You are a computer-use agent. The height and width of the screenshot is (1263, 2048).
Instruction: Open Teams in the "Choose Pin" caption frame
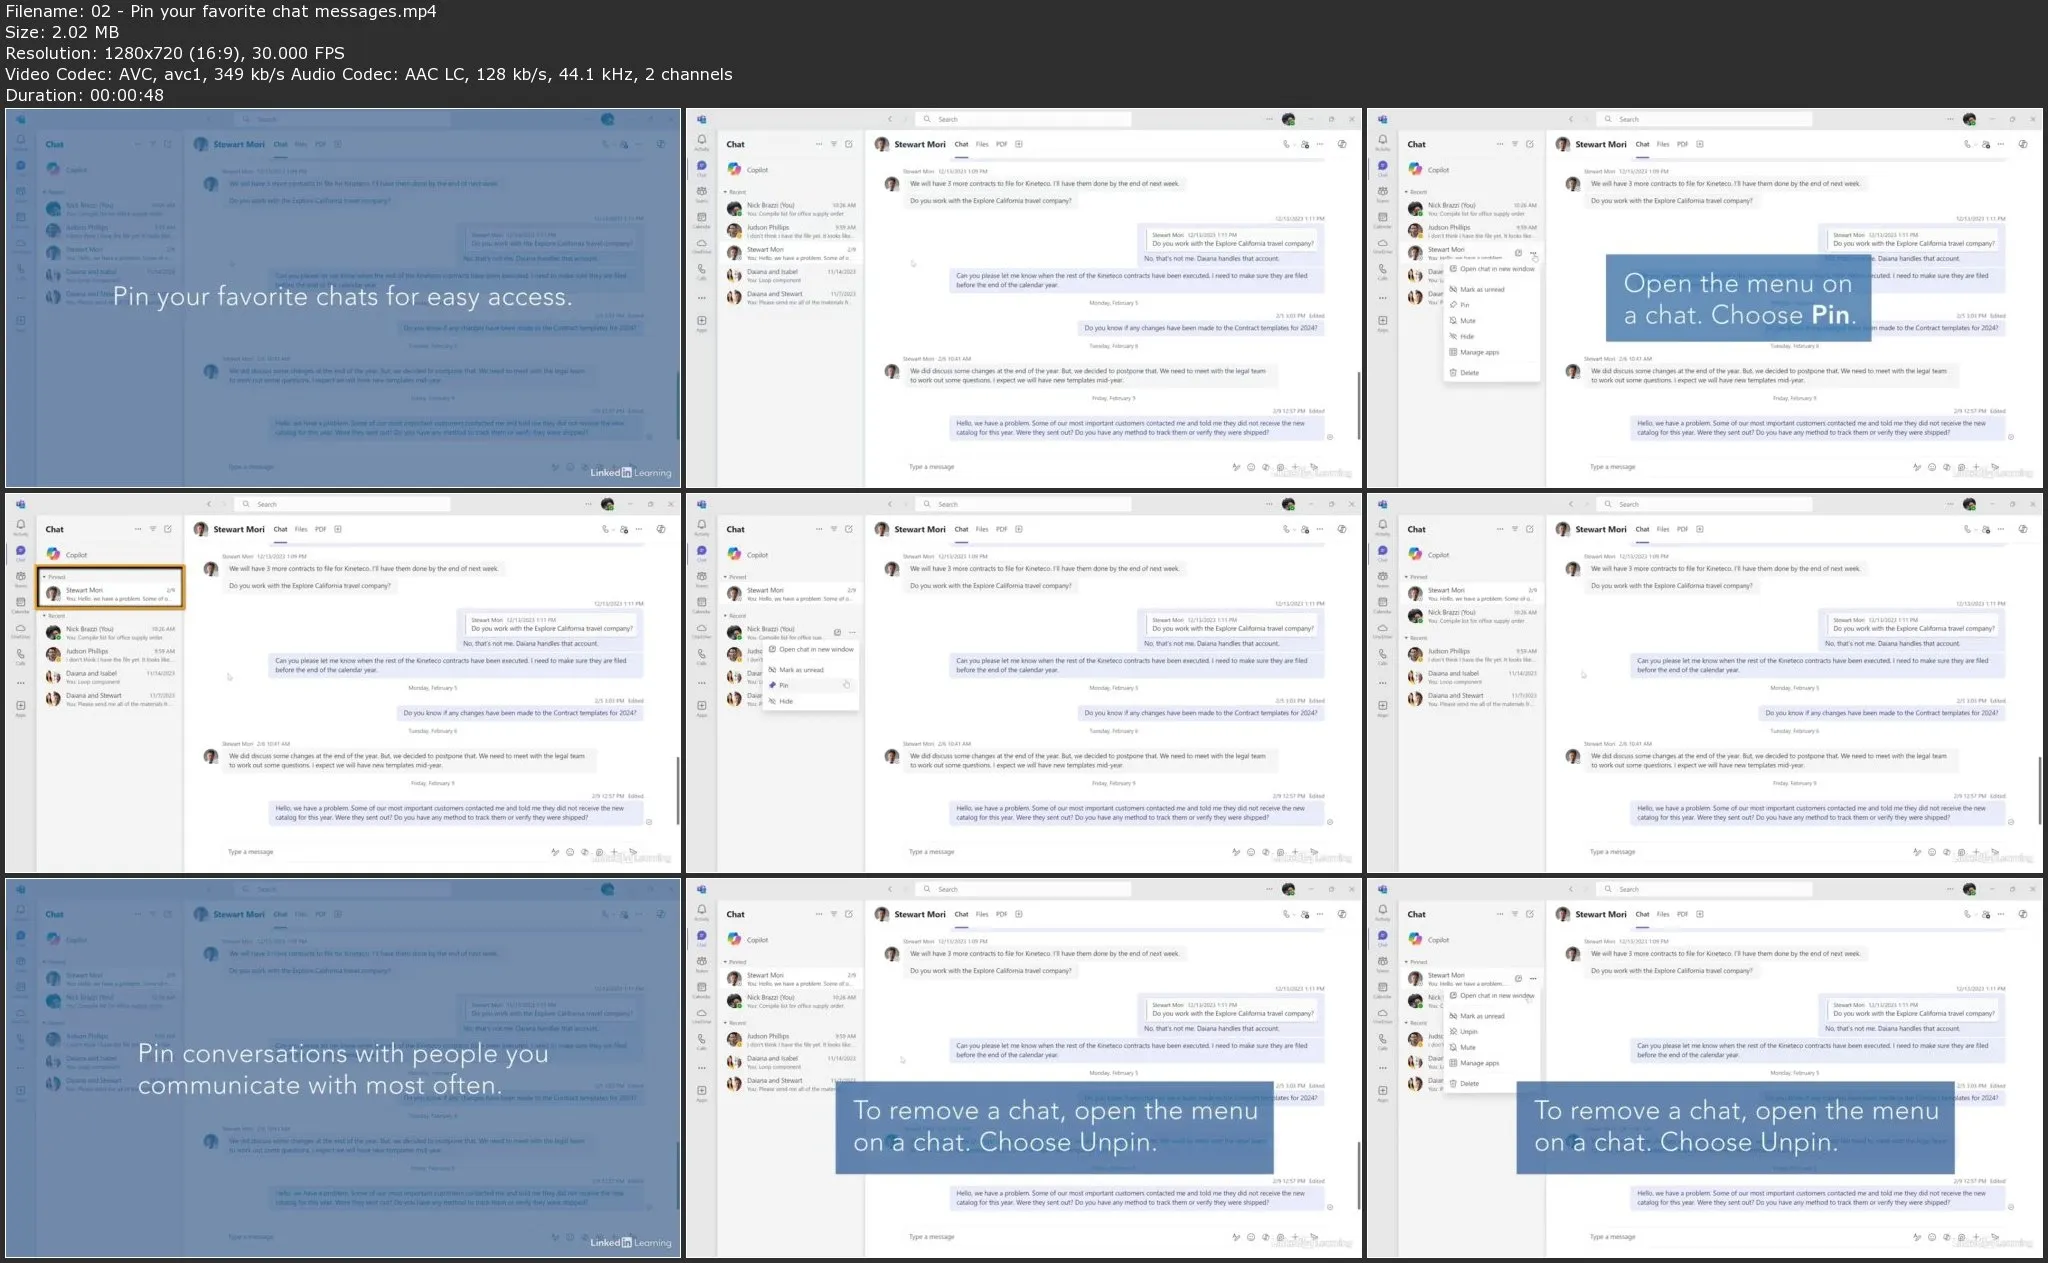click(1382, 193)
